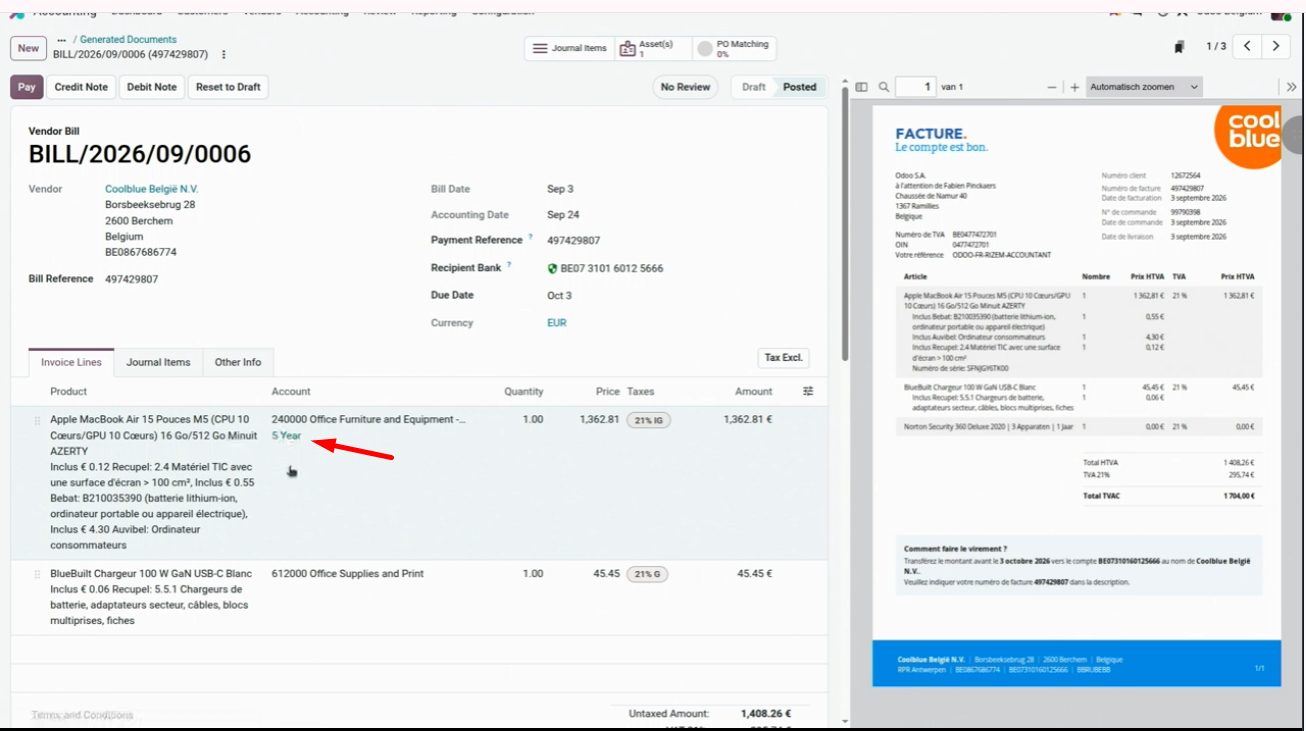Click the 5 Year asset model link
Screen dimensions: 1306x731
pos(286,436)
